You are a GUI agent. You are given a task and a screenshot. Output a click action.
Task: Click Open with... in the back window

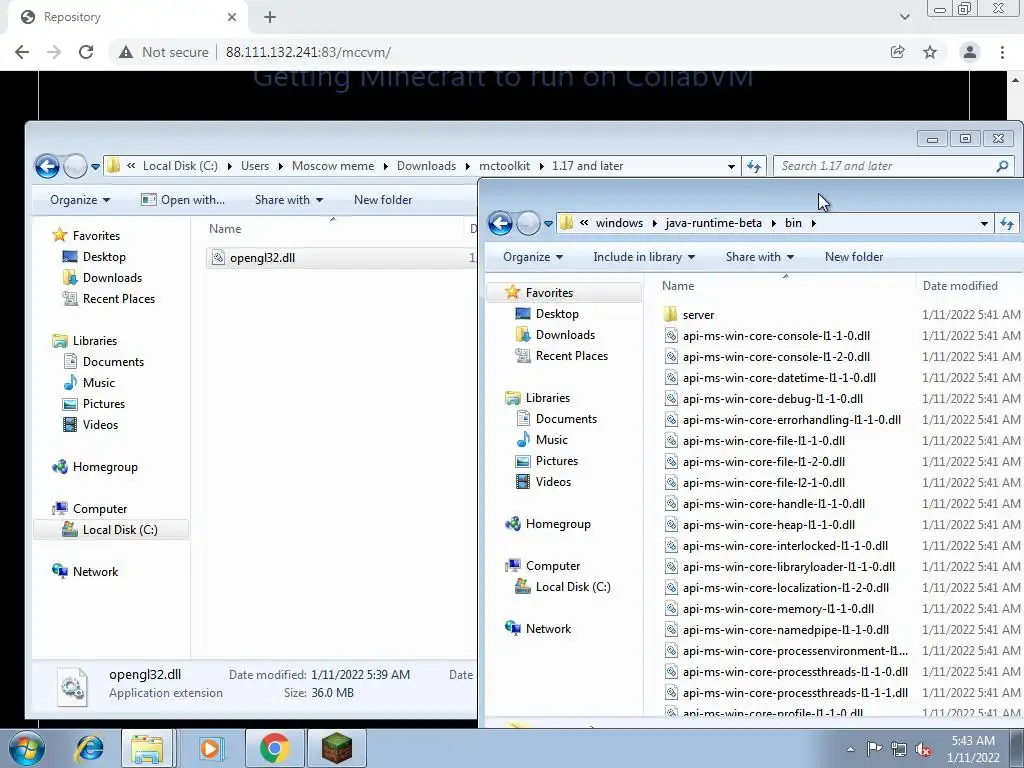183,200
